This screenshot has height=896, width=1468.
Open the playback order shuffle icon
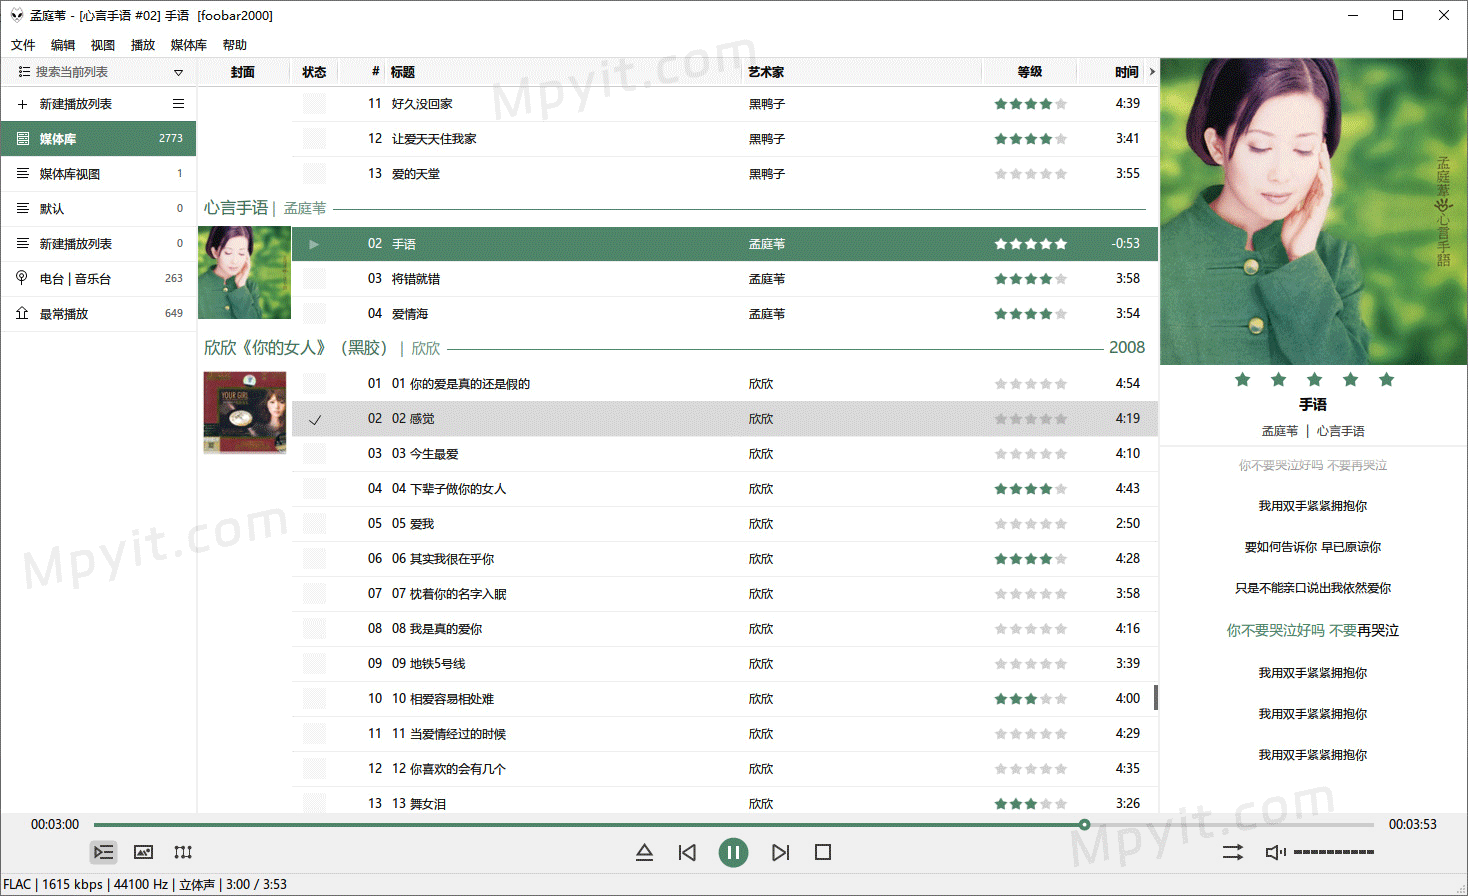(1233, 852)
